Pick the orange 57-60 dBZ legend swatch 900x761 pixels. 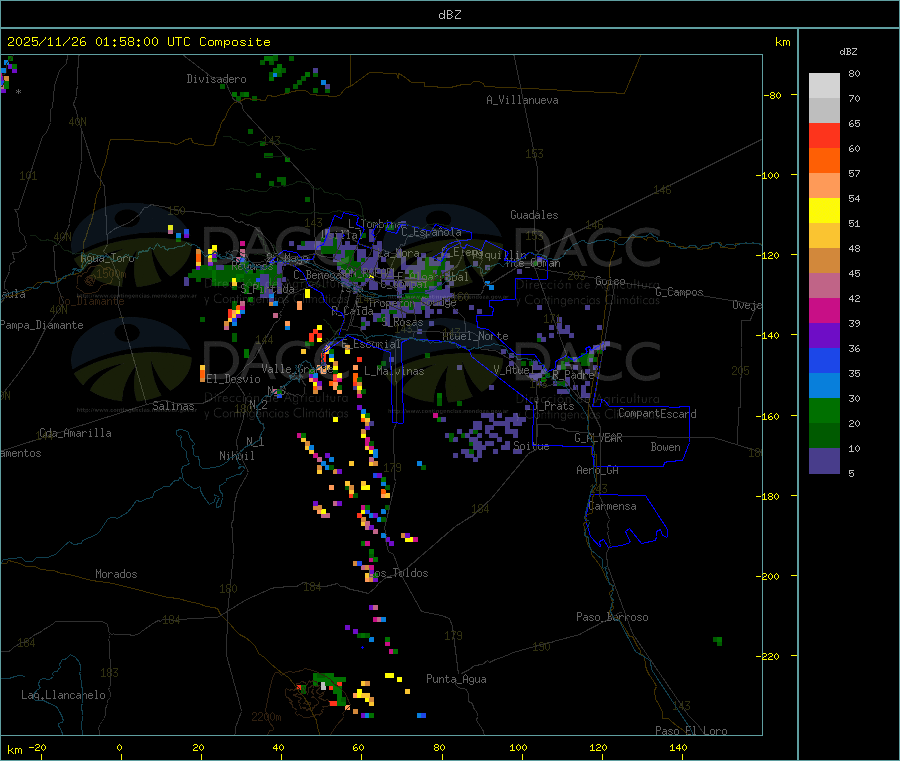(824, 161)
